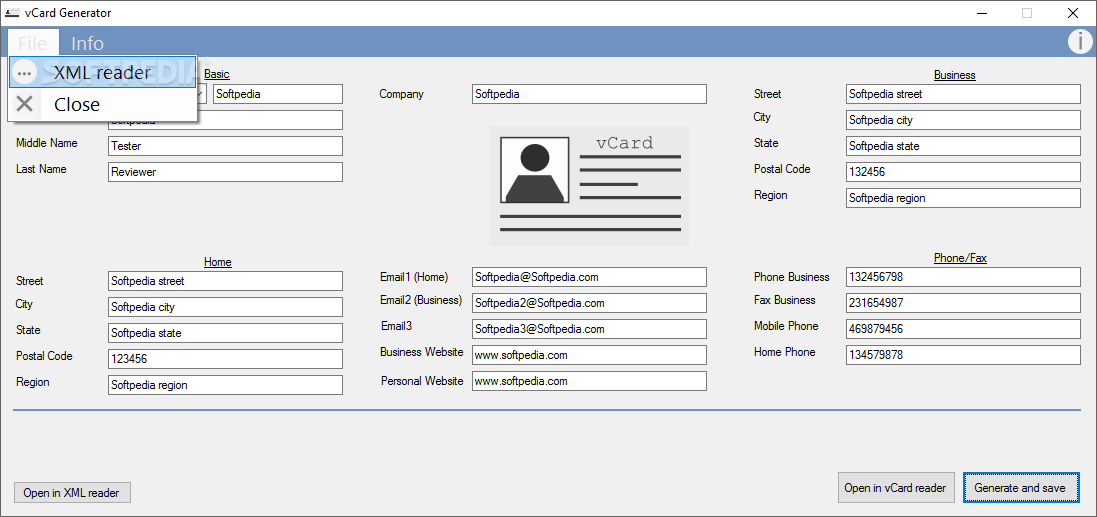Click the Mobile Phone input field

point(963,329)
